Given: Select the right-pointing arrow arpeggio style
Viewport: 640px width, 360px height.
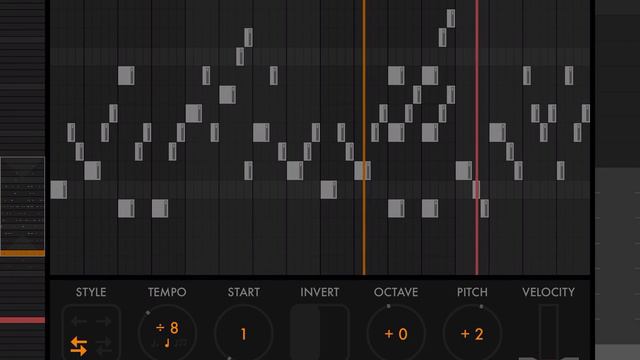Looking at the screenshot, I should click(x=103, y=322).
